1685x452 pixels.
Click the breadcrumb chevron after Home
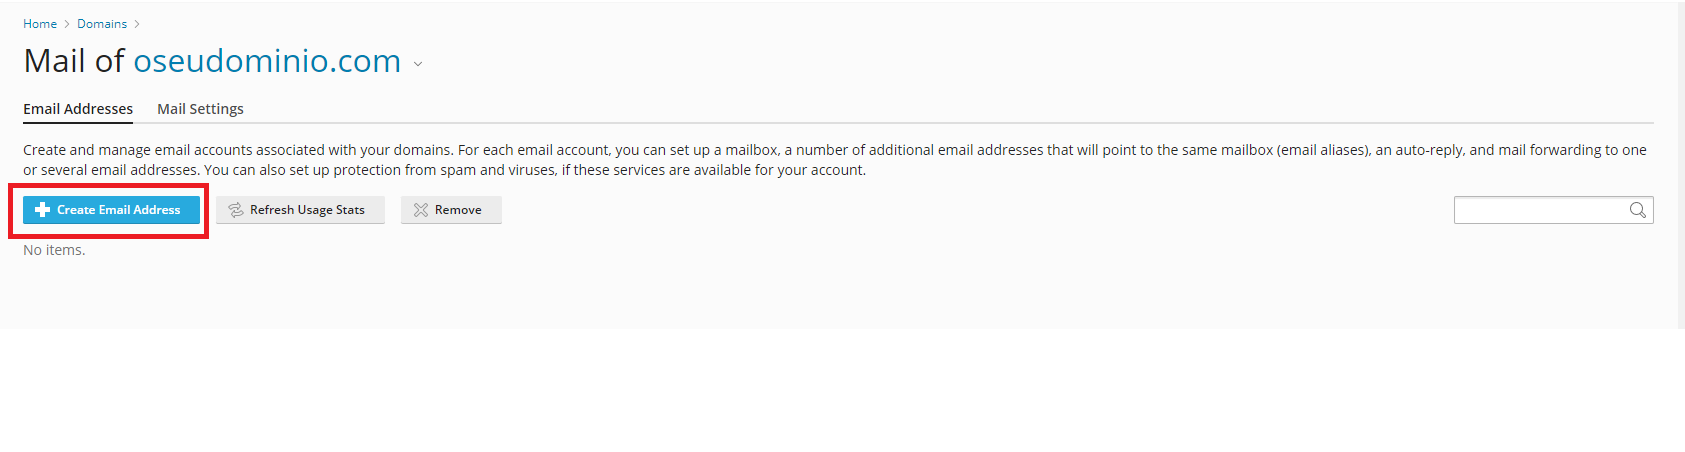[x=67, y=24]
